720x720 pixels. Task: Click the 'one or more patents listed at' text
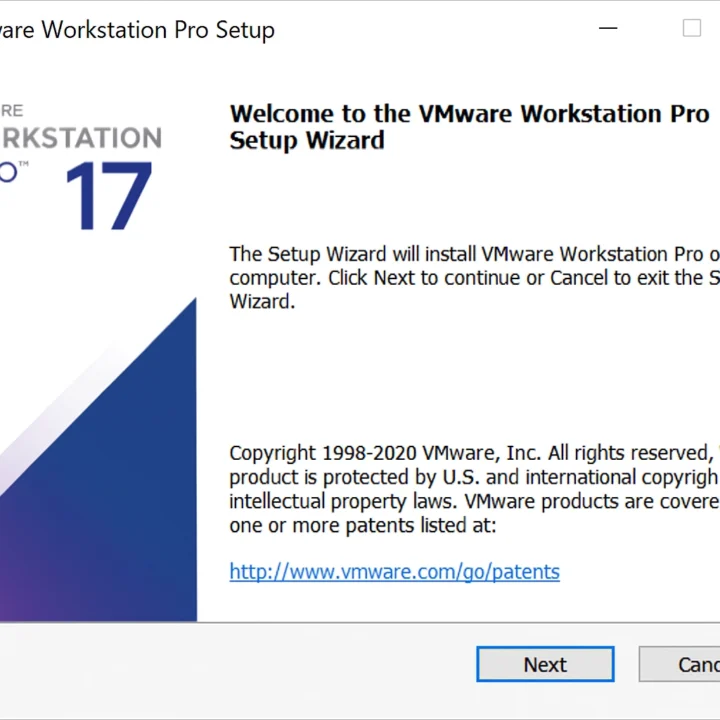coord(362,525)
